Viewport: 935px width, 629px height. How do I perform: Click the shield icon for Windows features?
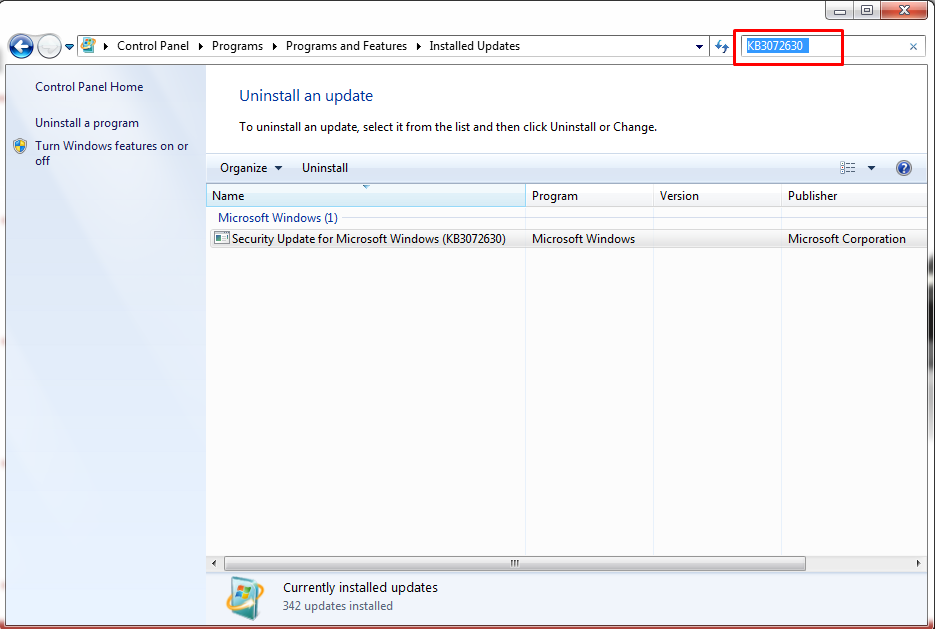point(20,146)
